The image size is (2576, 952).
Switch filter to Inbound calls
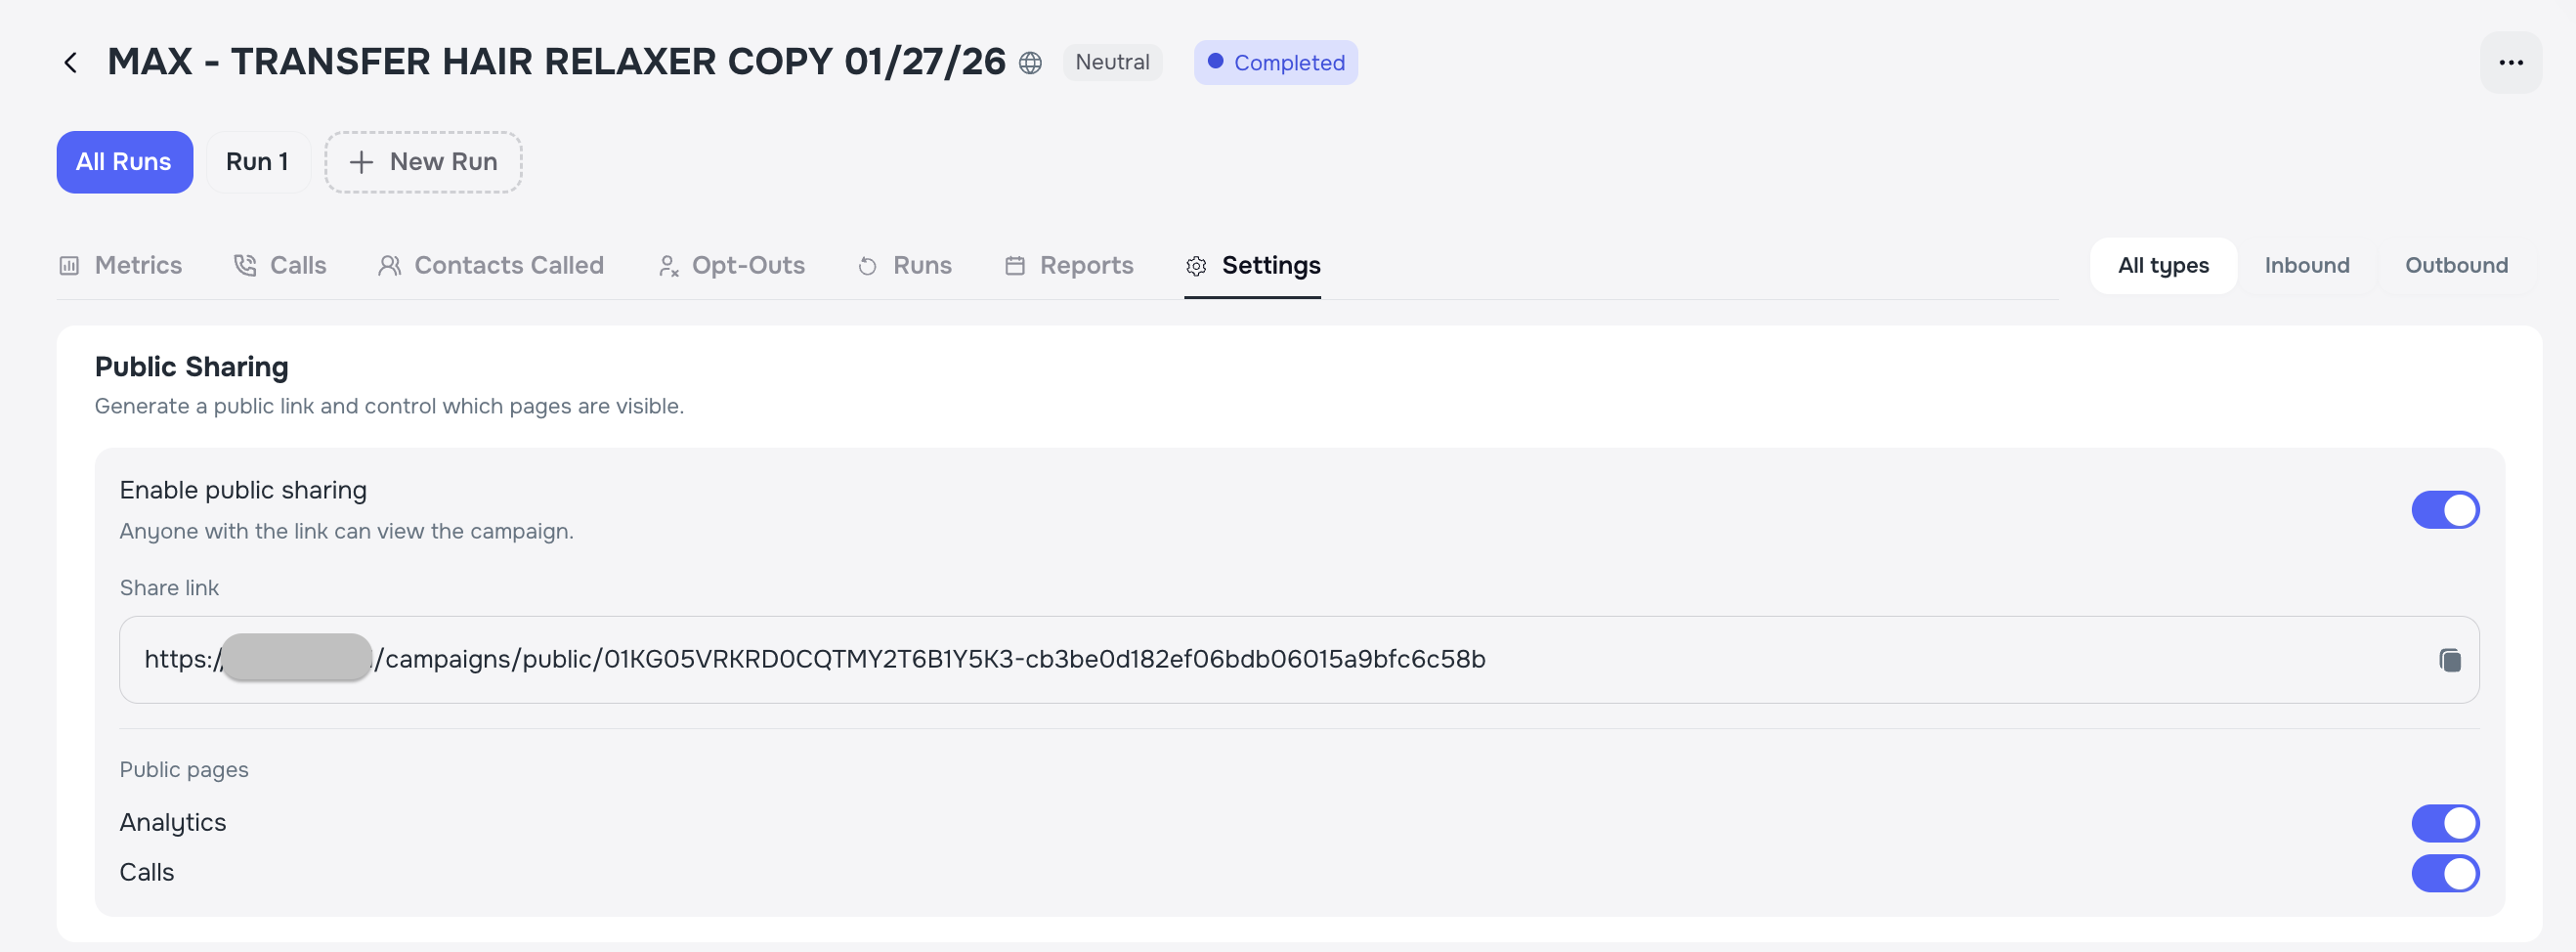(x=2307, y=265)
